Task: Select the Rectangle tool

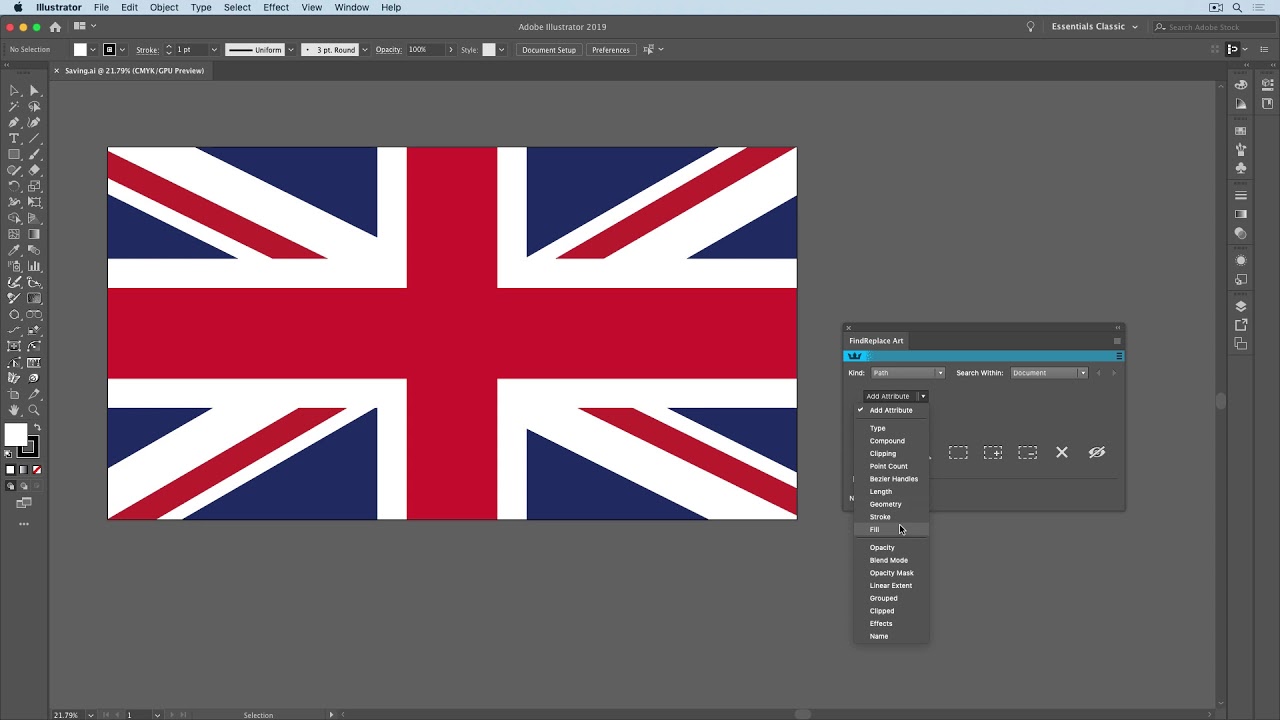Action: tap(14, 154)
